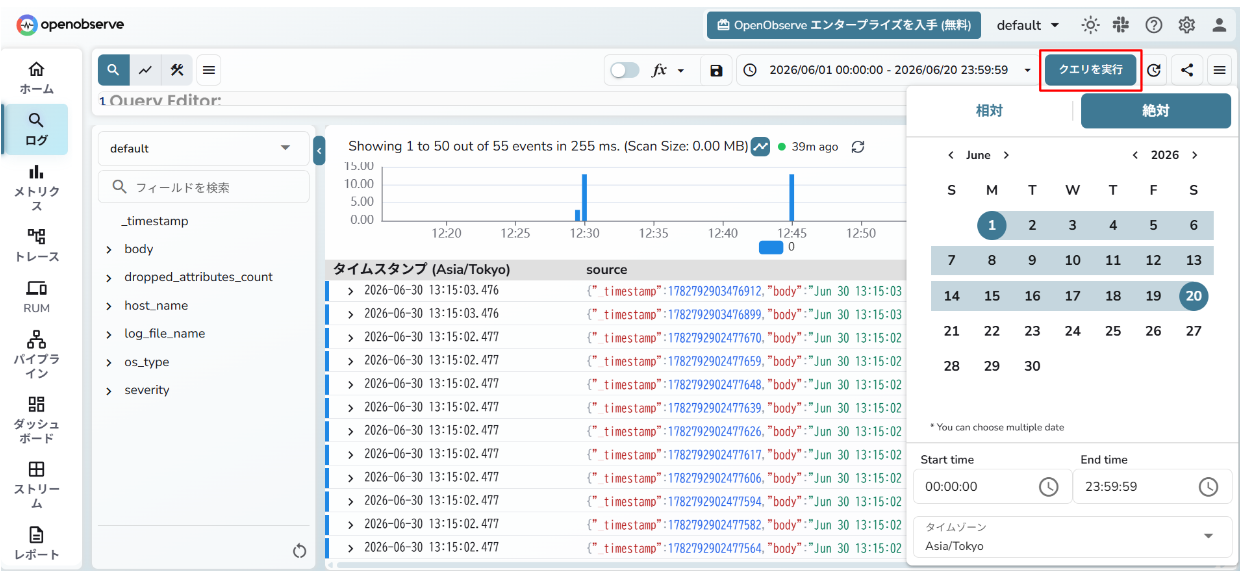Click the reset fields icon below the field list
The width and height of the screenshot is (1240, 571).
299,550
